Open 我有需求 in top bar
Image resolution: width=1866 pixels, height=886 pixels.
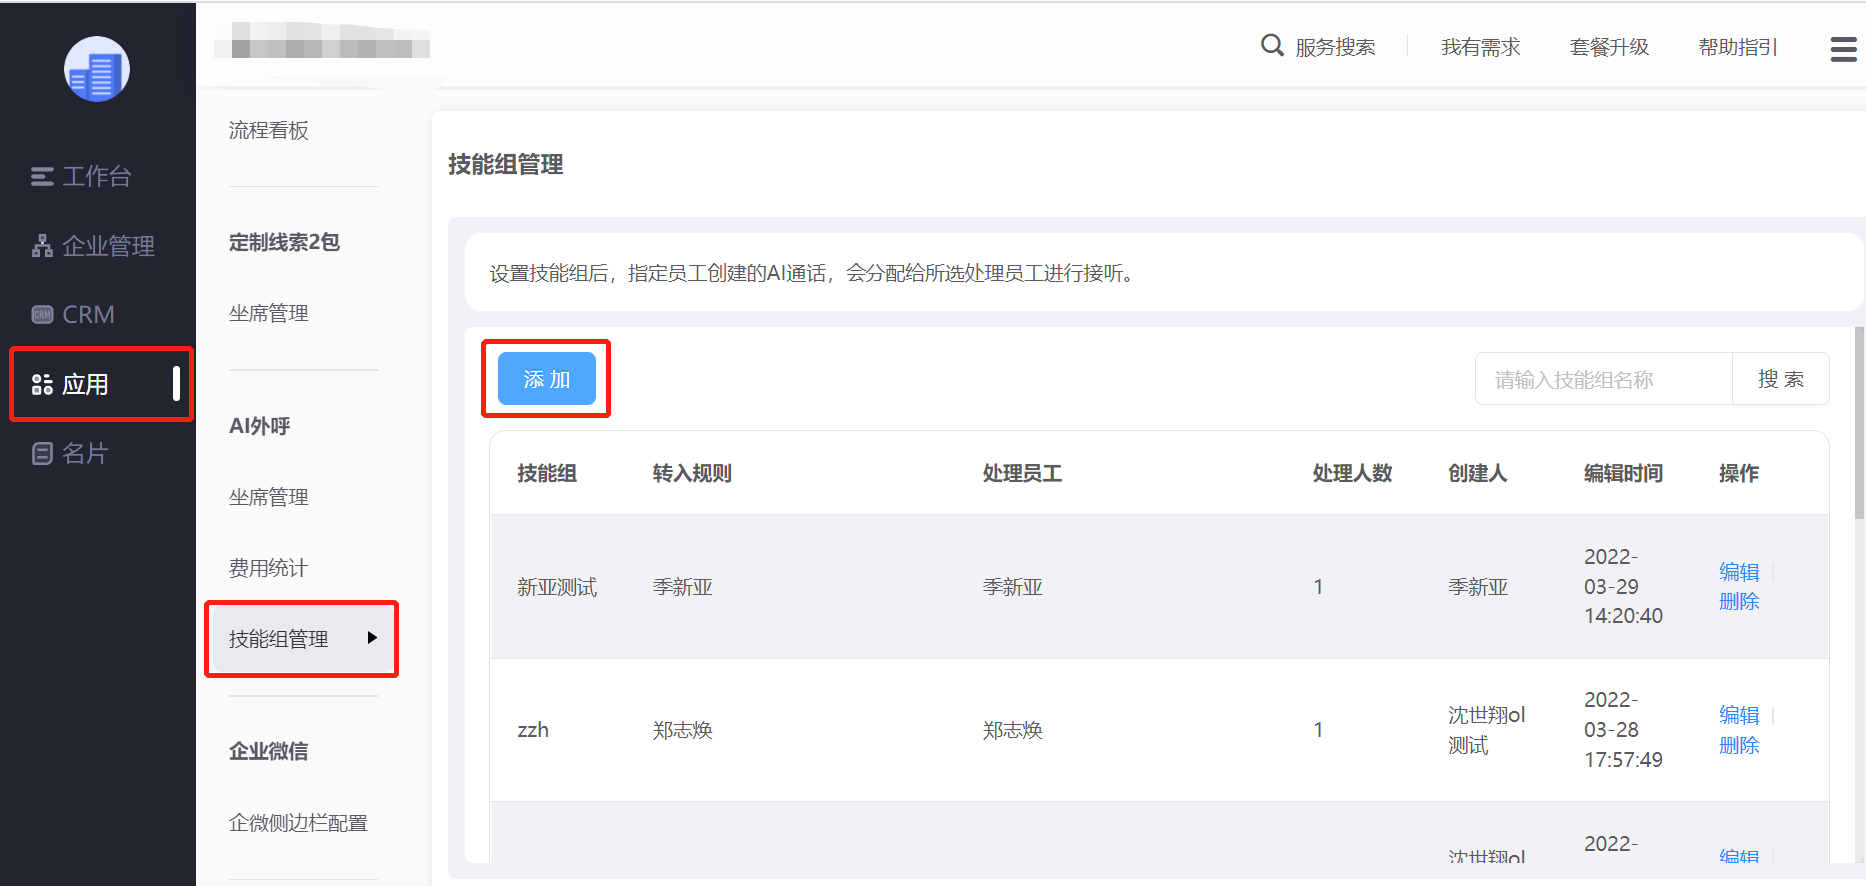(x=1480, y=47)
